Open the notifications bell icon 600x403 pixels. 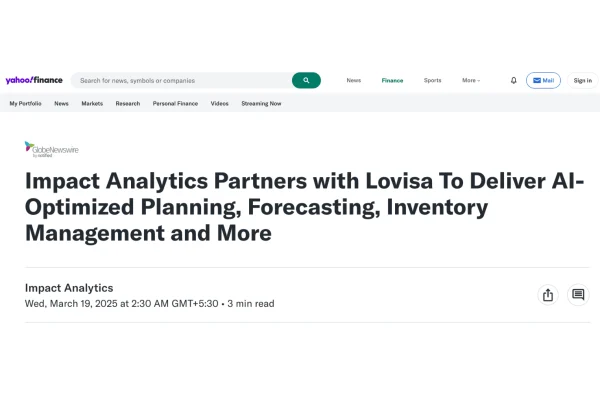coord(514,80)
